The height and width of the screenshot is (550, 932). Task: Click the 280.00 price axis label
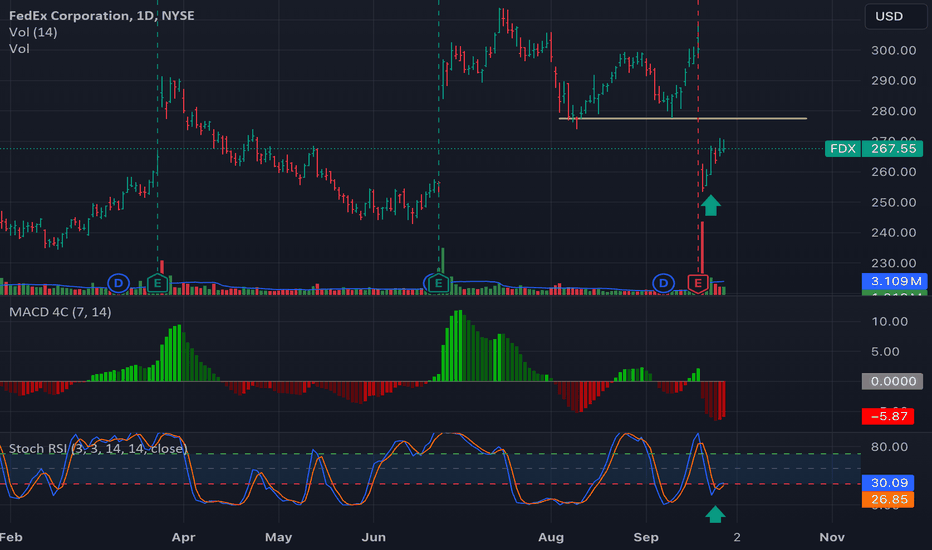click(x=893, y=111)
